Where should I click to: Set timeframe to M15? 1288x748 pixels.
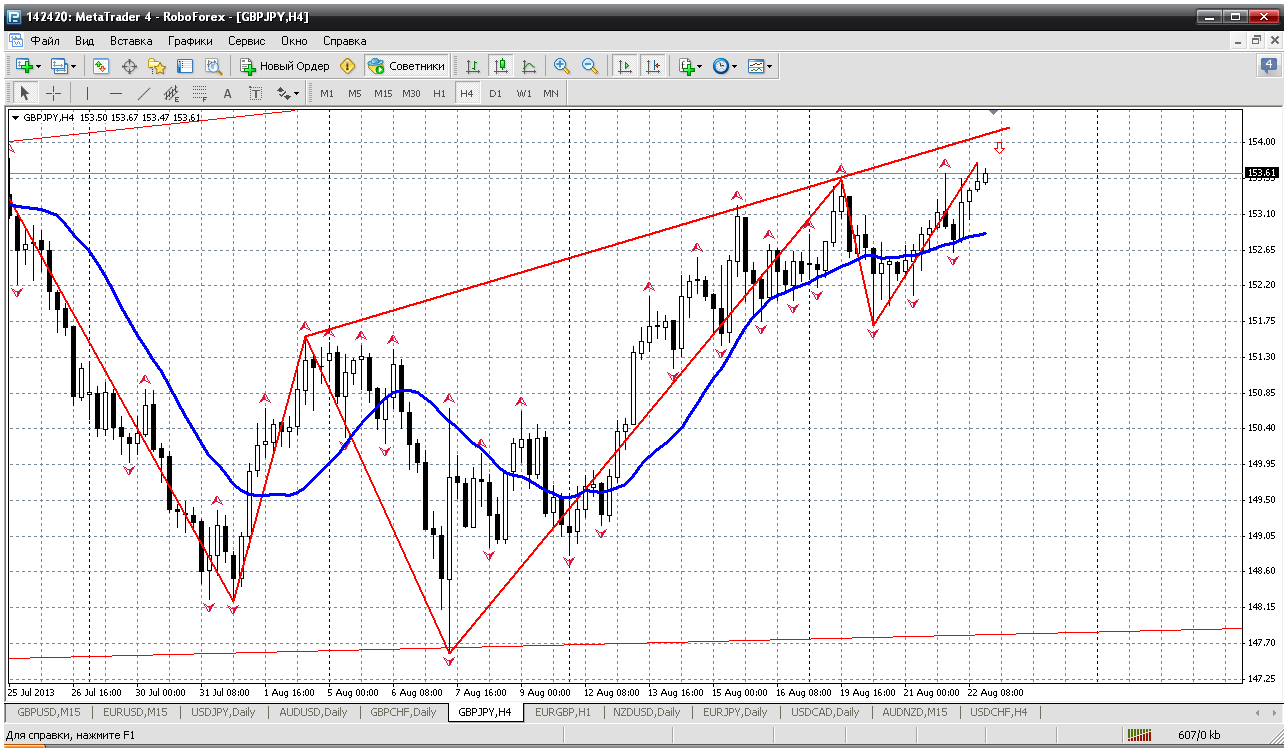click(x=383, y=93)
